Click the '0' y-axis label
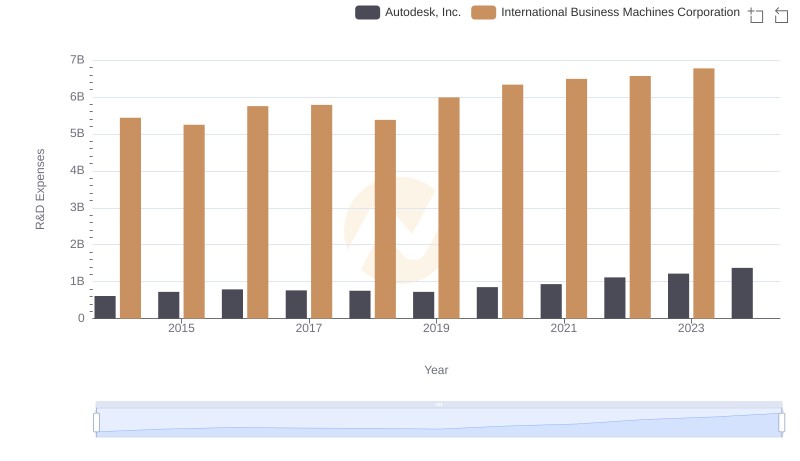This screenshot has width=800, height=461. [x=81, y=318]
